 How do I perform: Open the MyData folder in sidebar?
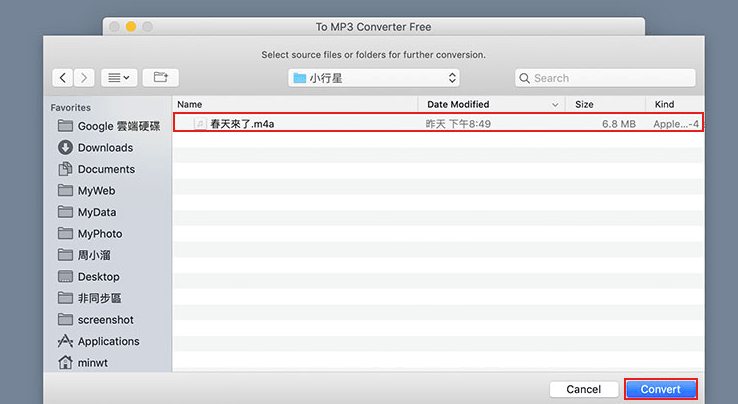point(87,212)
